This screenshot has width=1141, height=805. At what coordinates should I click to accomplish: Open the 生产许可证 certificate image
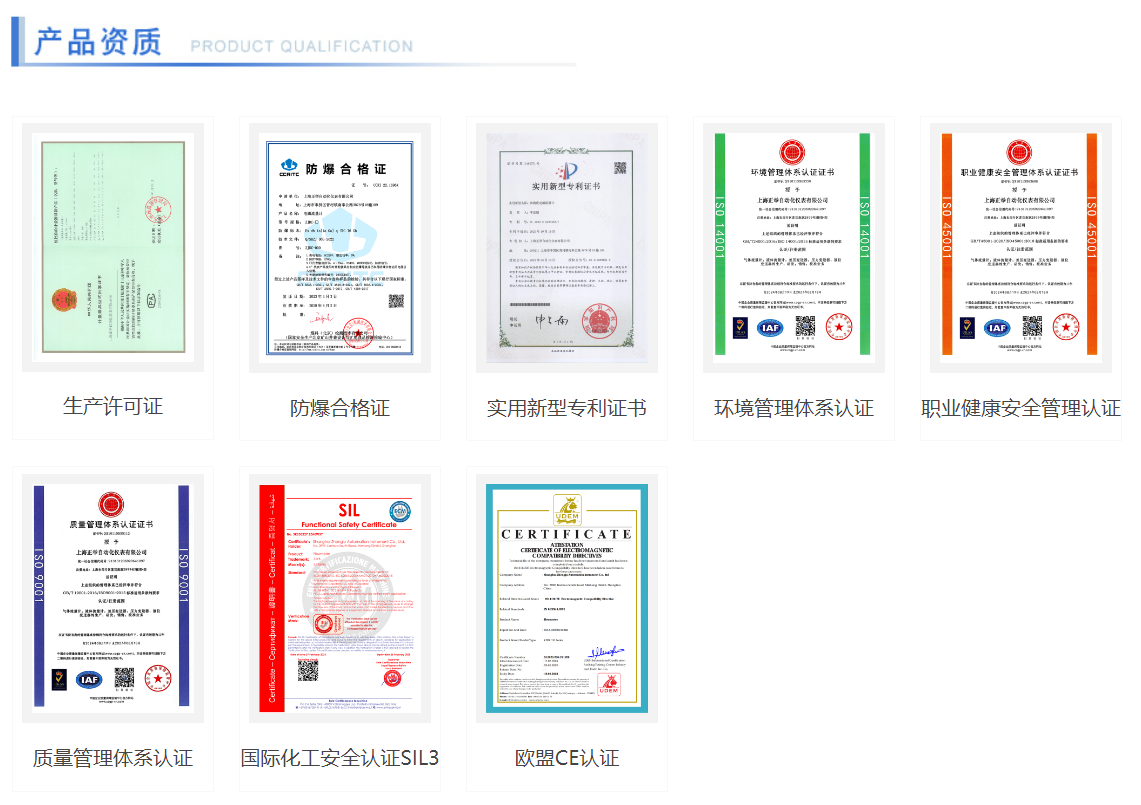113,247
